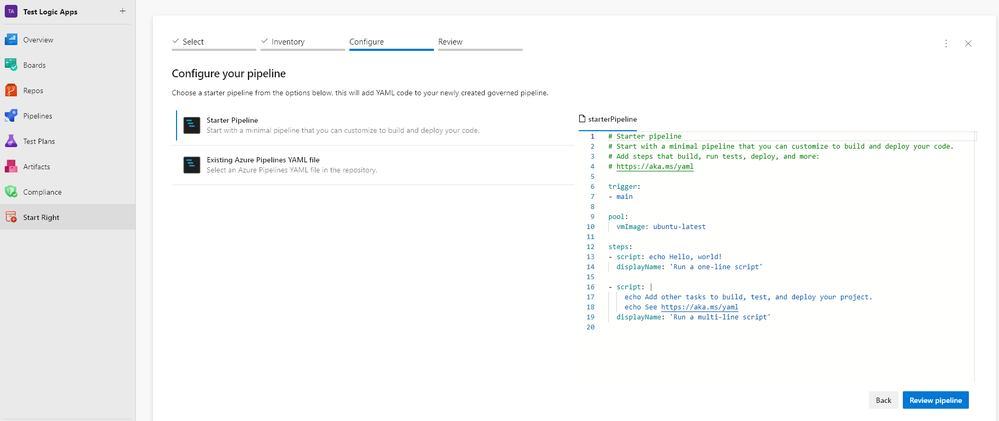Viewport: 999px width, 421px height.
Task: Click the '- main' line in editor
Action: (x=621, y=197)
